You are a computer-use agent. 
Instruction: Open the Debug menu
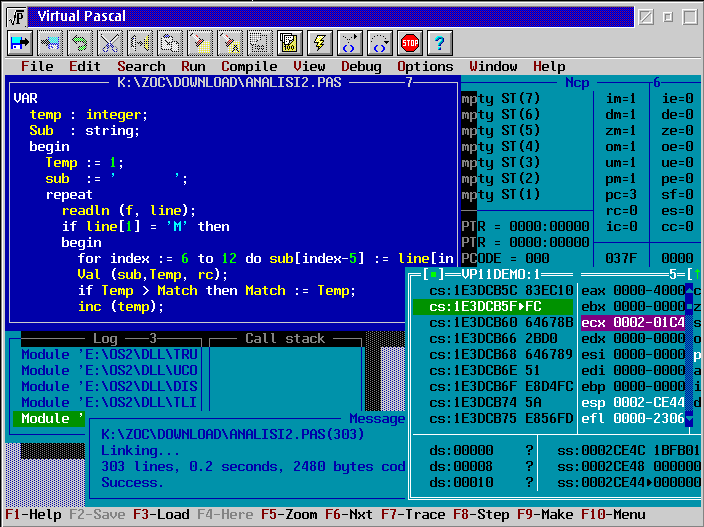click(x=361, y=67)
